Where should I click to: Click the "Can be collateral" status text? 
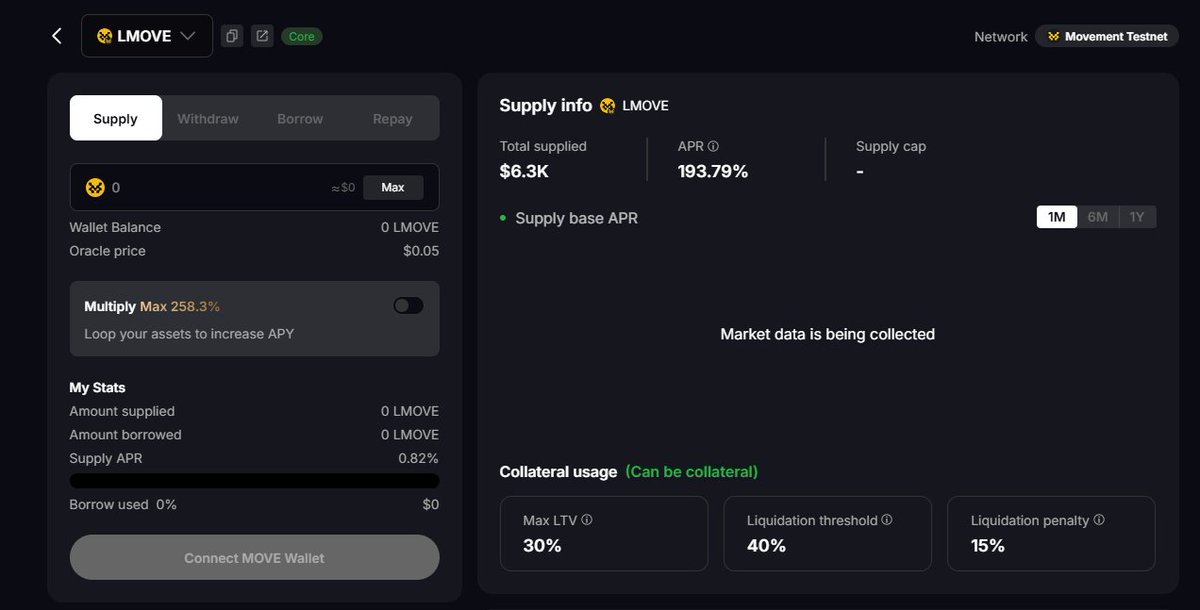(692, 471)
